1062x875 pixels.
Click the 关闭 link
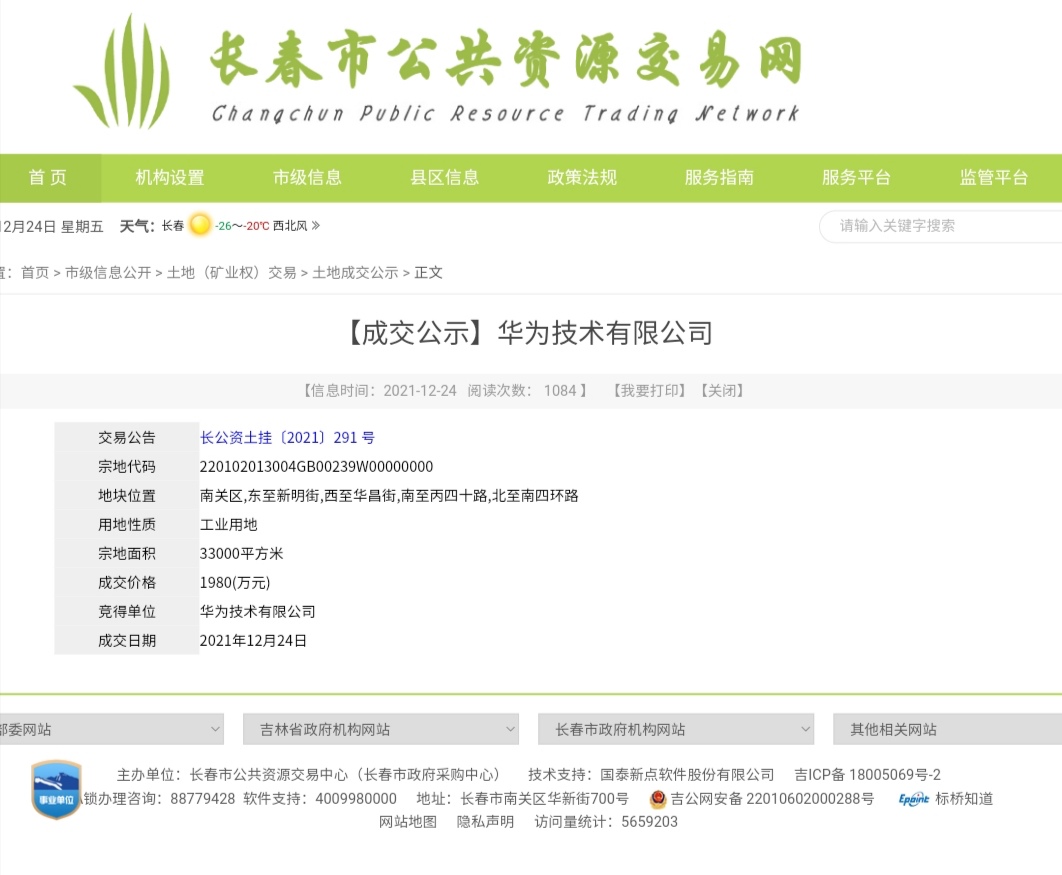coord(721,391)
